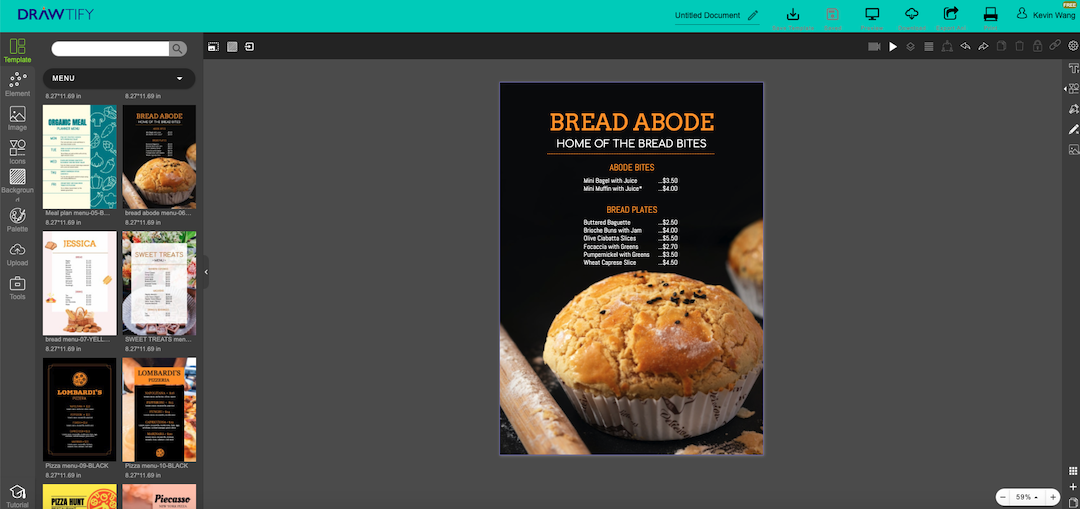Select the Pizza Hunt template thumbnail

pos(80,497)
